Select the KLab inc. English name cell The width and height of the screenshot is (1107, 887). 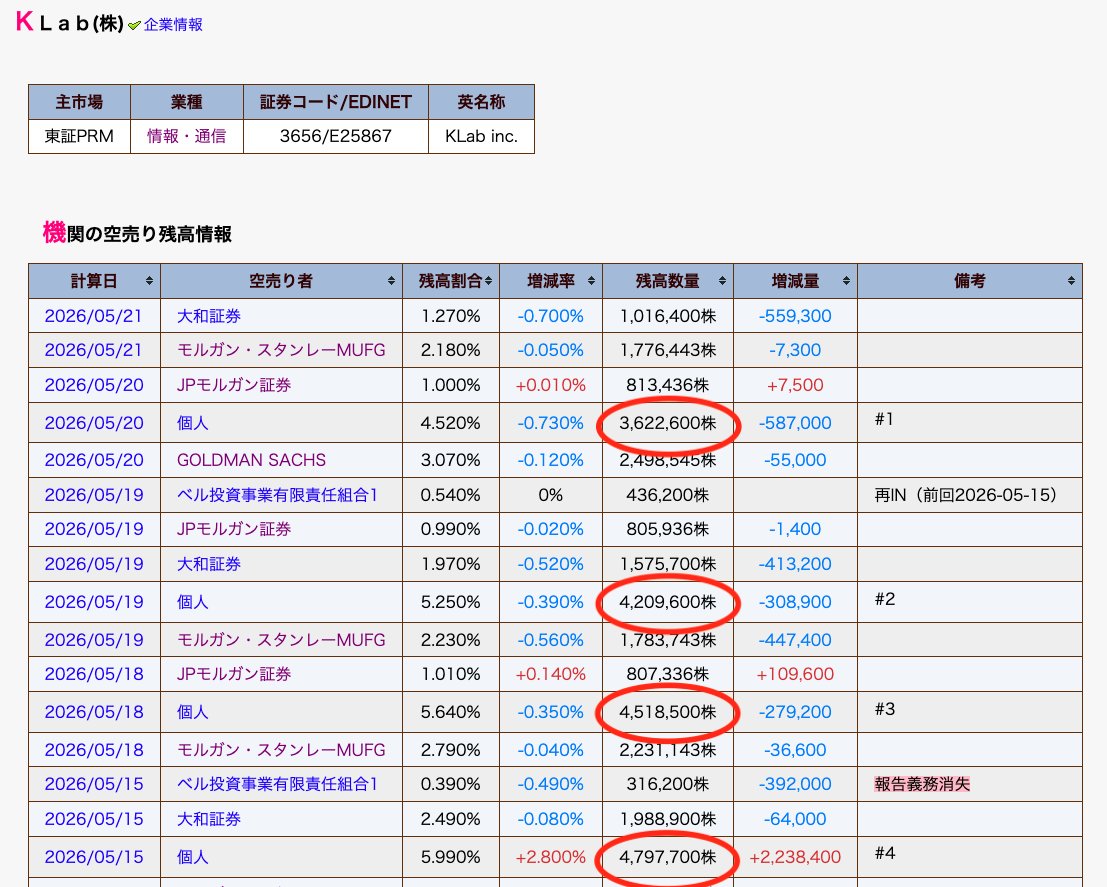pyautogui.click(x=481, y=136)
